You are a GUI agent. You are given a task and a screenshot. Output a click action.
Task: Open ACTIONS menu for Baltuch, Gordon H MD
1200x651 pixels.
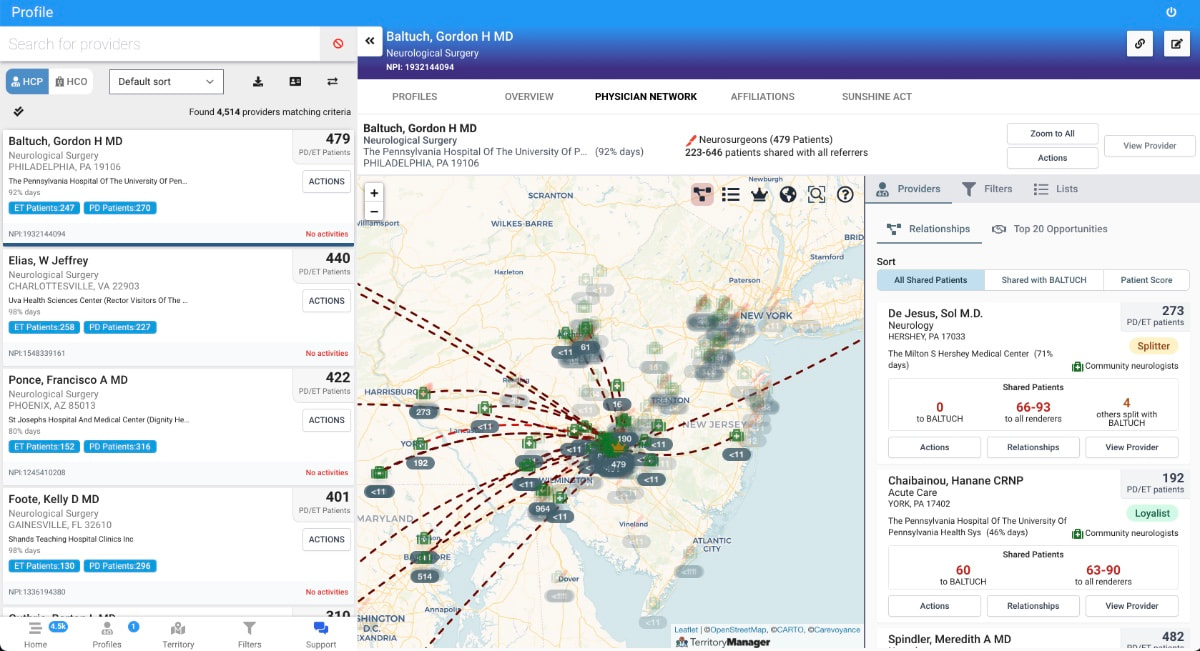(x=327, y=181)
